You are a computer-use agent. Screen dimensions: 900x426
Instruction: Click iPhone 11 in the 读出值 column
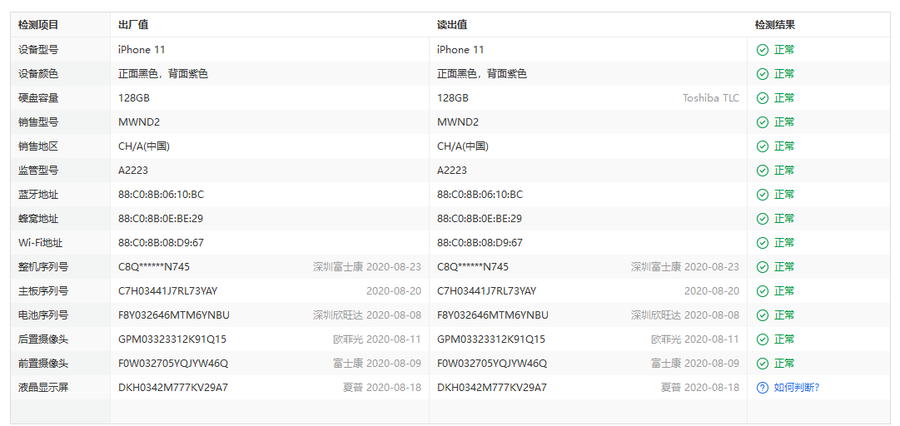460,50
